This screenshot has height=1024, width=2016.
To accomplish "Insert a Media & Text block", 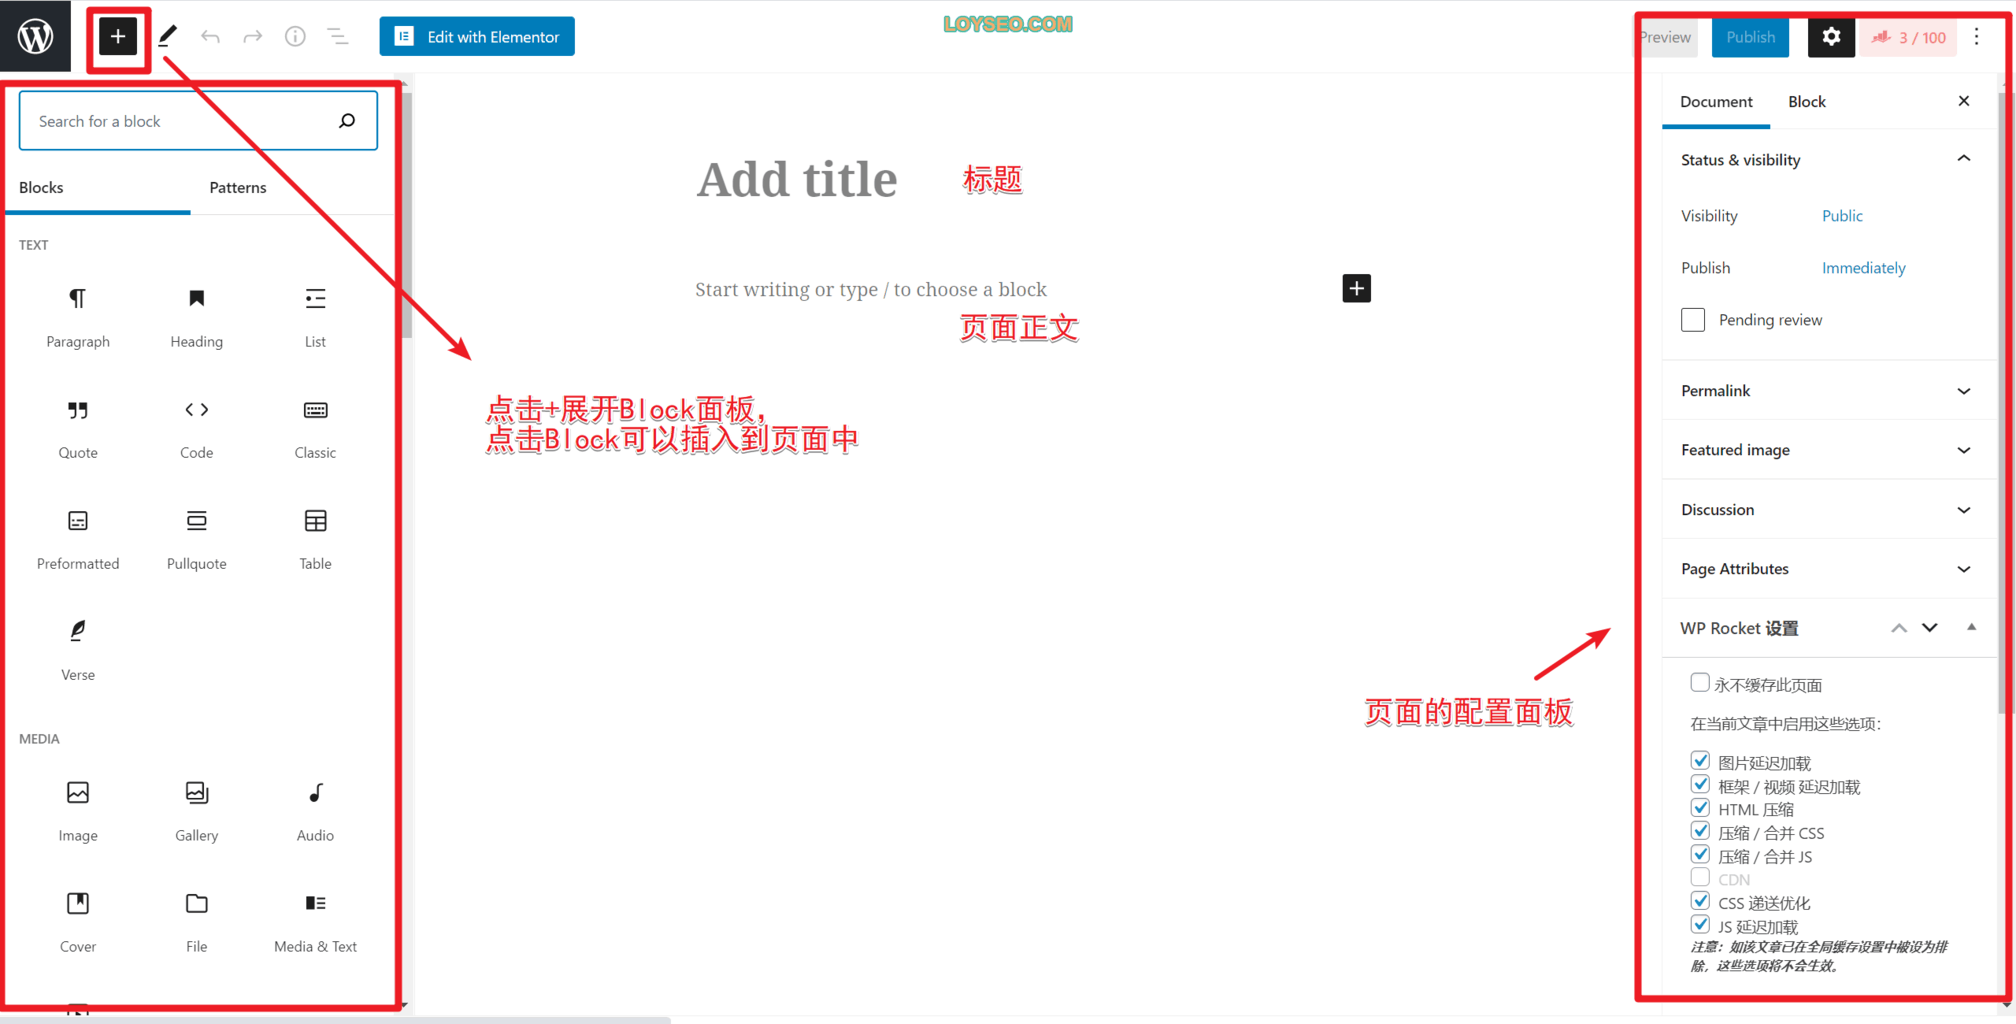I will tap(315, 922).
